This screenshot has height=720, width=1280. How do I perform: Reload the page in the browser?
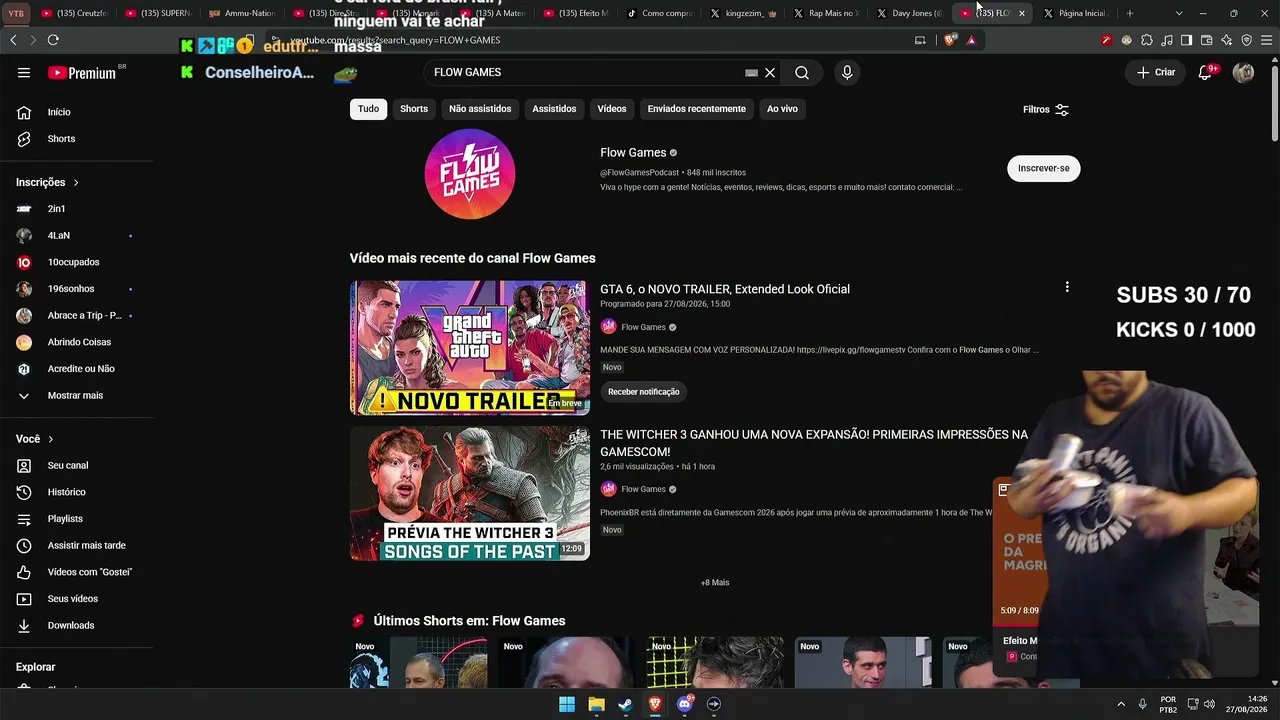pos(53,40)
